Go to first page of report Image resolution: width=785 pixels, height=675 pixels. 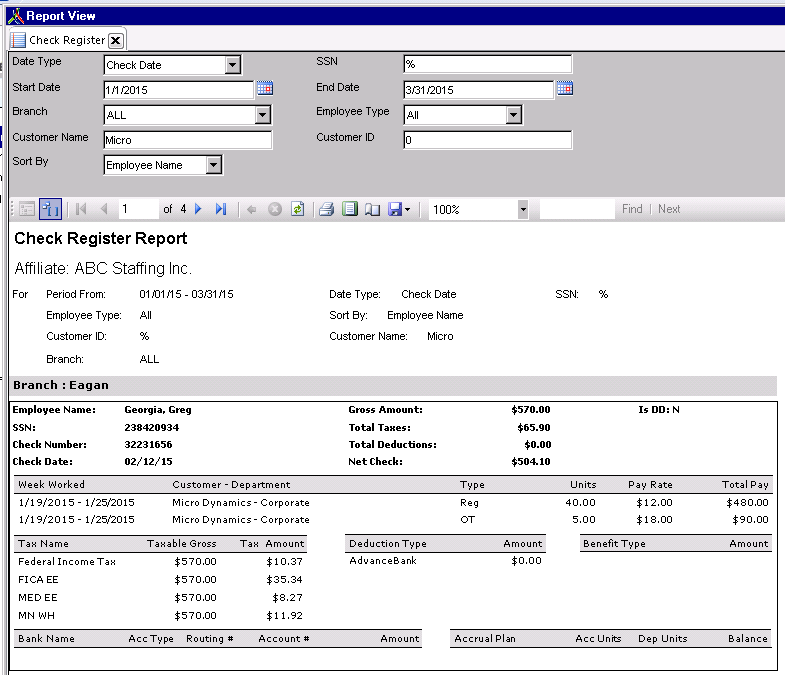81,209
